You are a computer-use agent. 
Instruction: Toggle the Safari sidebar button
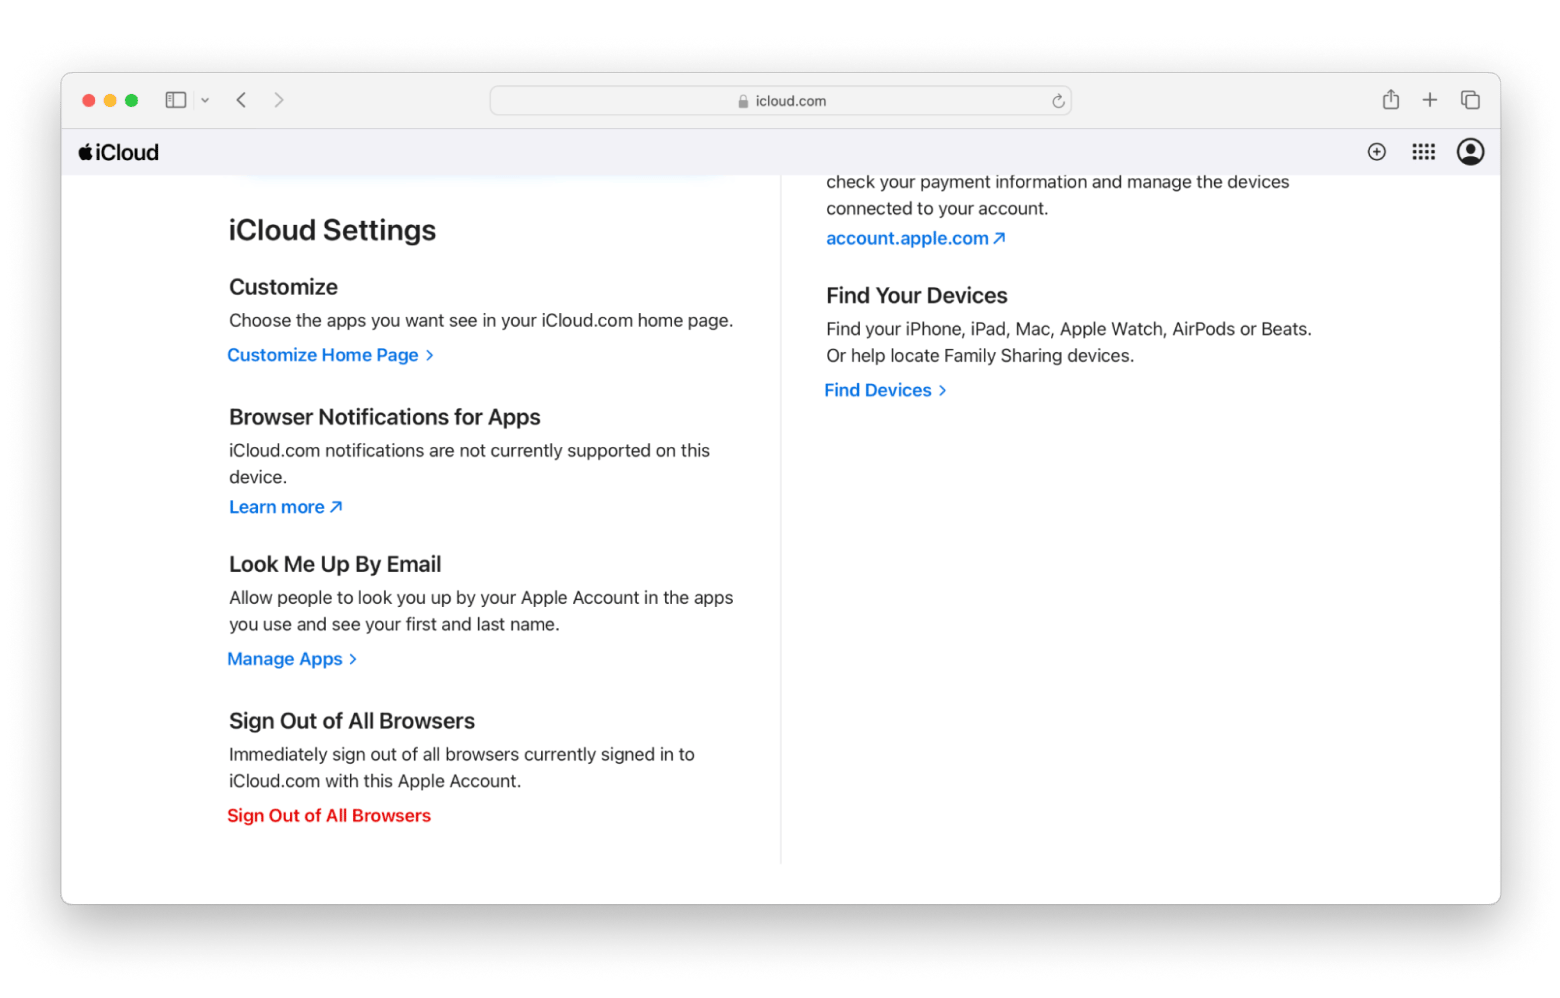(176, 100)
